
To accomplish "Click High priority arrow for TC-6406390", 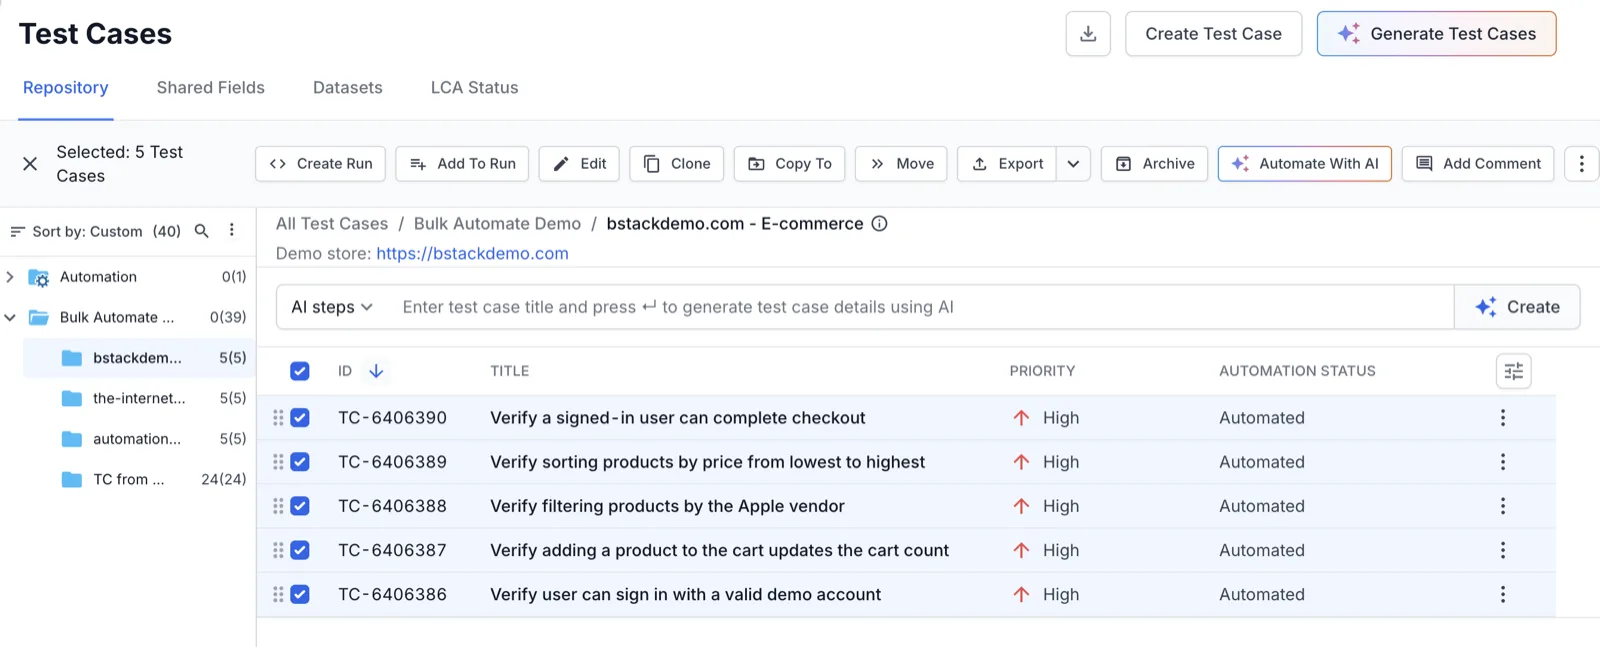I will tap(1021, 418).
